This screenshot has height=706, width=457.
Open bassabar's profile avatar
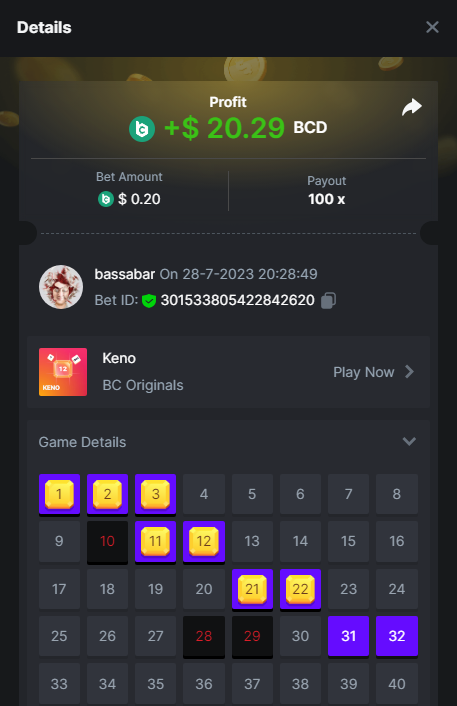pos(61,287)
